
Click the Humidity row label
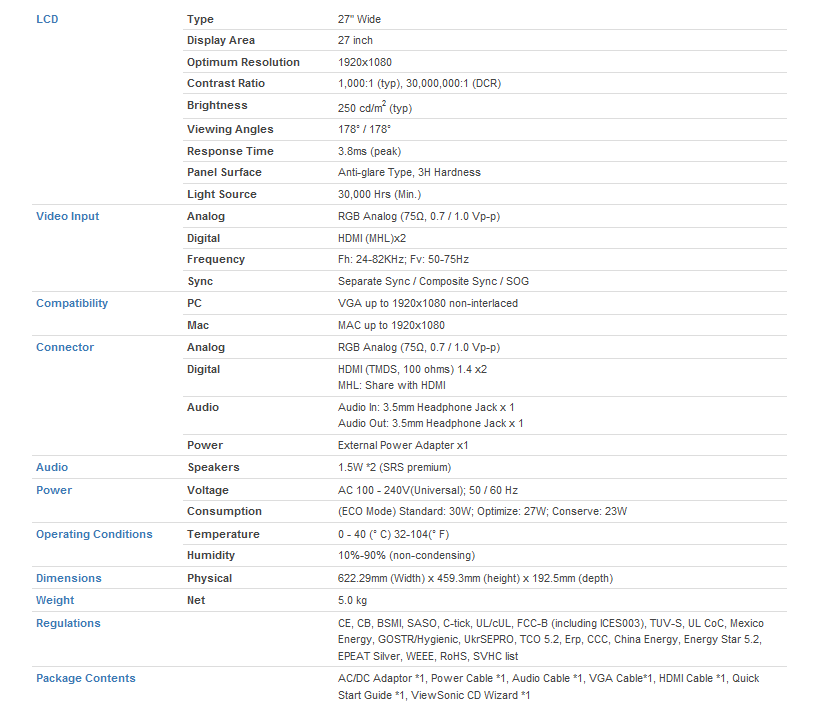tap(212, 555)
